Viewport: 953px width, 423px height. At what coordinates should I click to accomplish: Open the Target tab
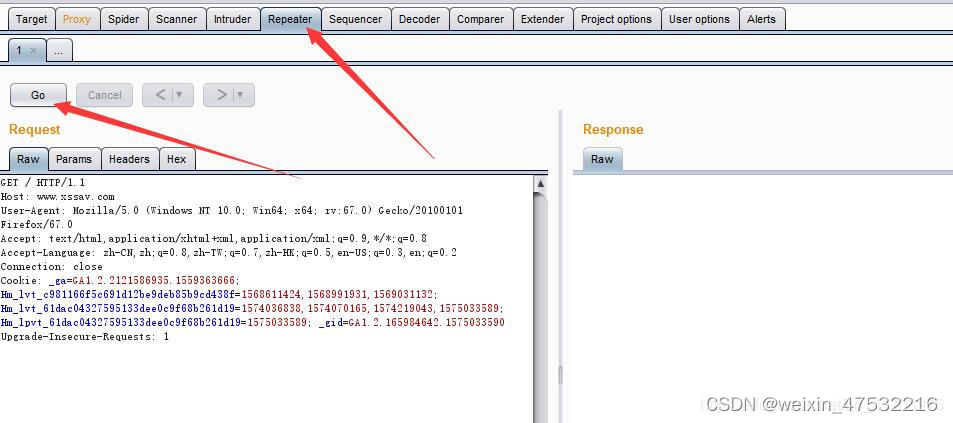coord(32,19)
